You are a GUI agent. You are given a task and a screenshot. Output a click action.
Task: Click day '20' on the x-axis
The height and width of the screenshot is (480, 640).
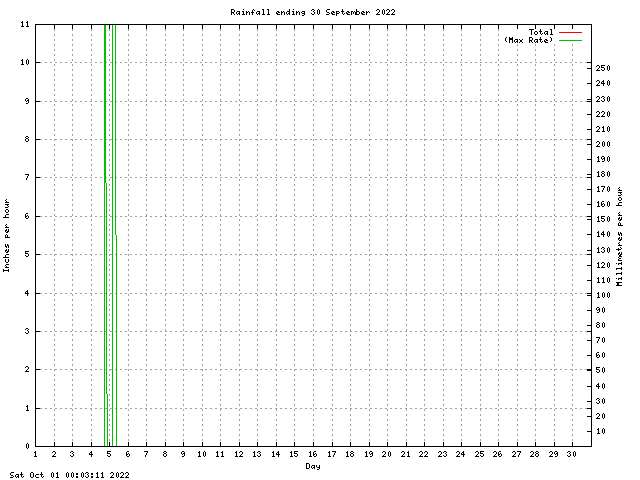(387, 454)
